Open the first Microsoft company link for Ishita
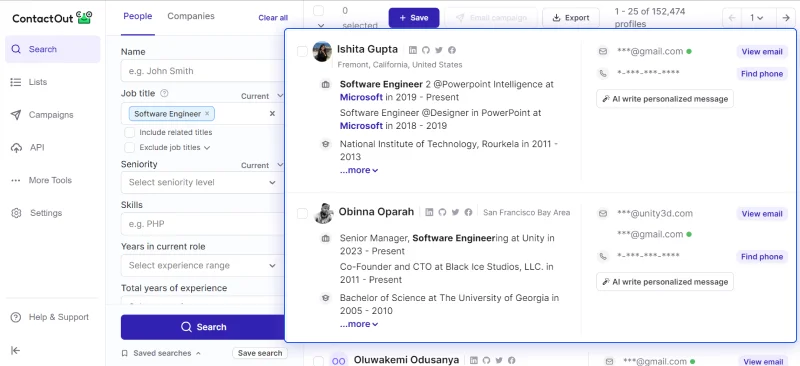 tap(361, 97)
